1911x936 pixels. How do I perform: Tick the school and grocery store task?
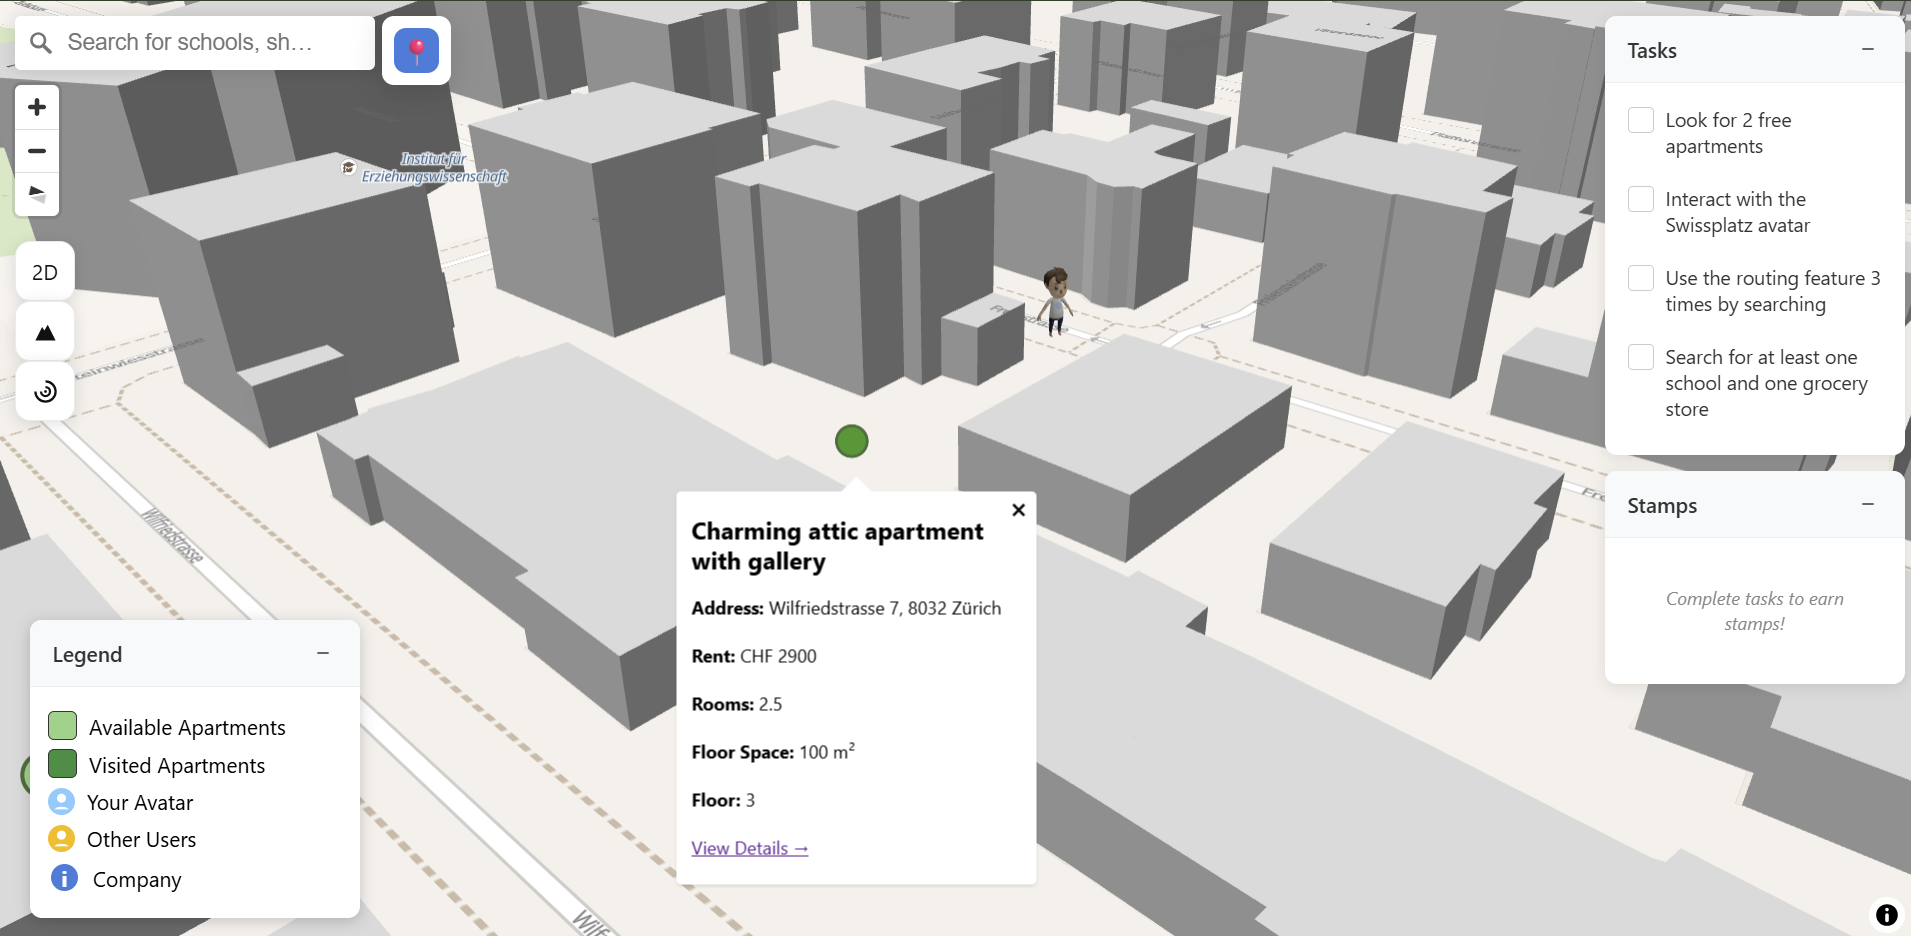(1641, 357)
